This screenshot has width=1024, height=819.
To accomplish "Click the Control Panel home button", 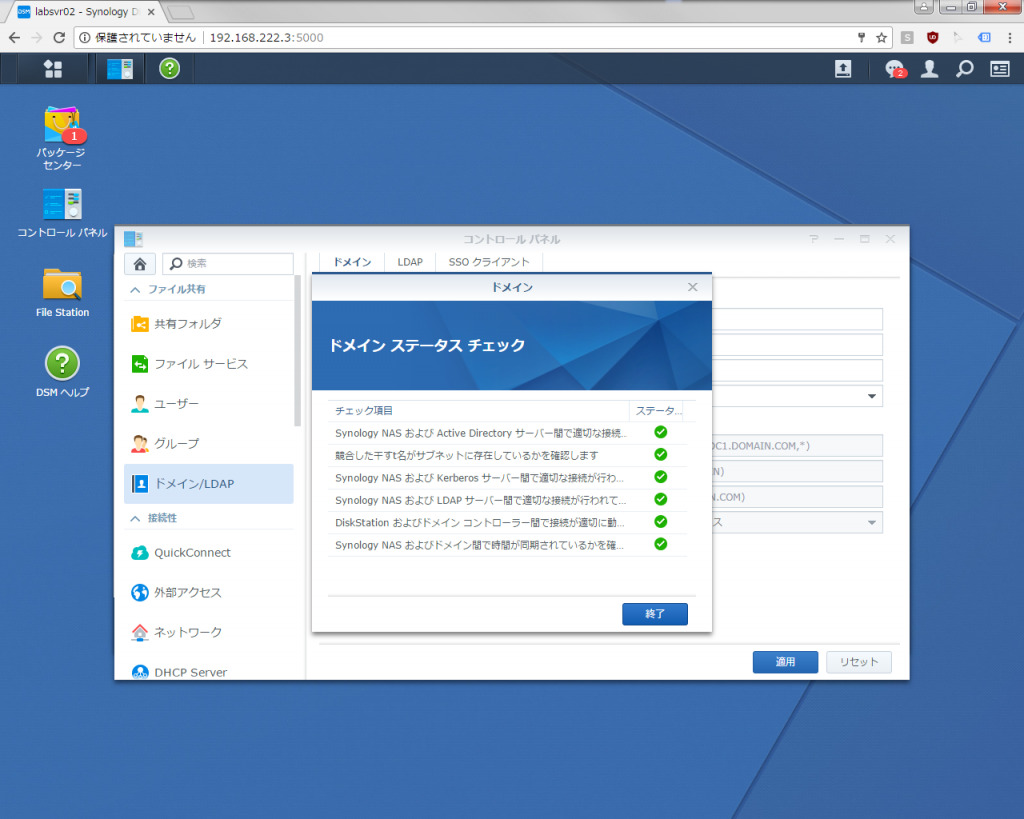I will [x=140, y=264].
